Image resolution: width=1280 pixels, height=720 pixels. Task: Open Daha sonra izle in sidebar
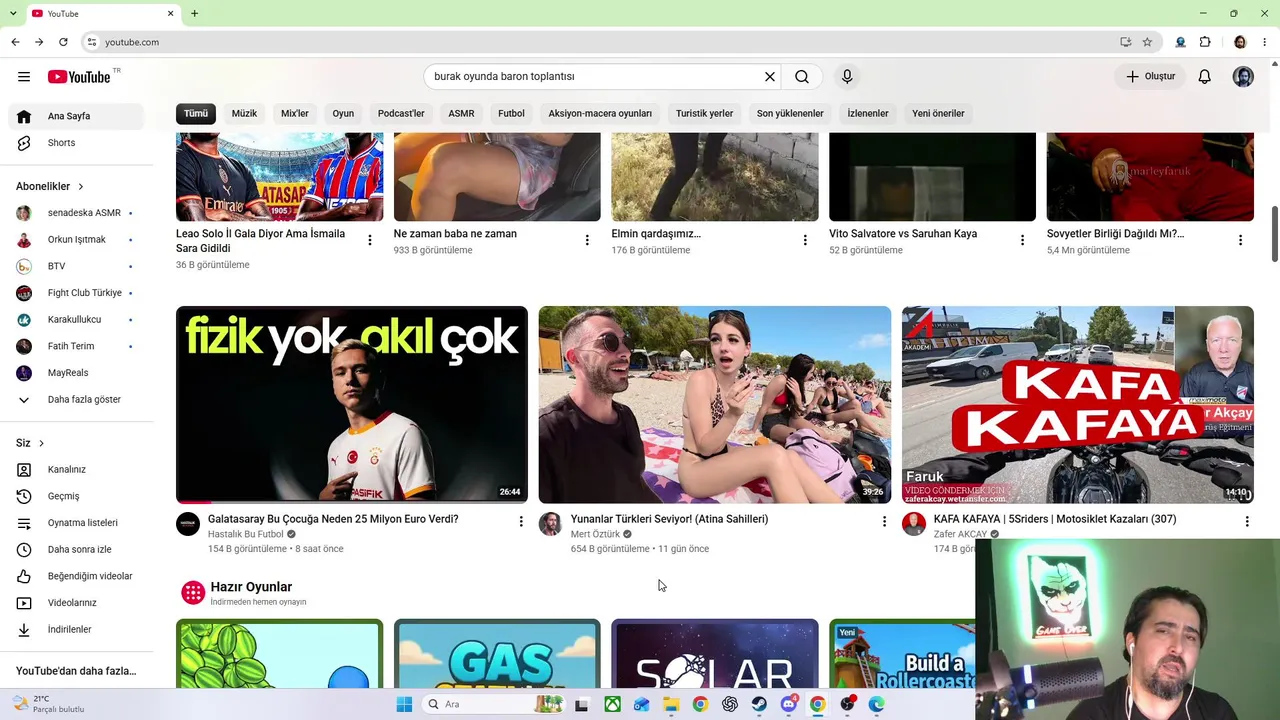click(76, 549)
